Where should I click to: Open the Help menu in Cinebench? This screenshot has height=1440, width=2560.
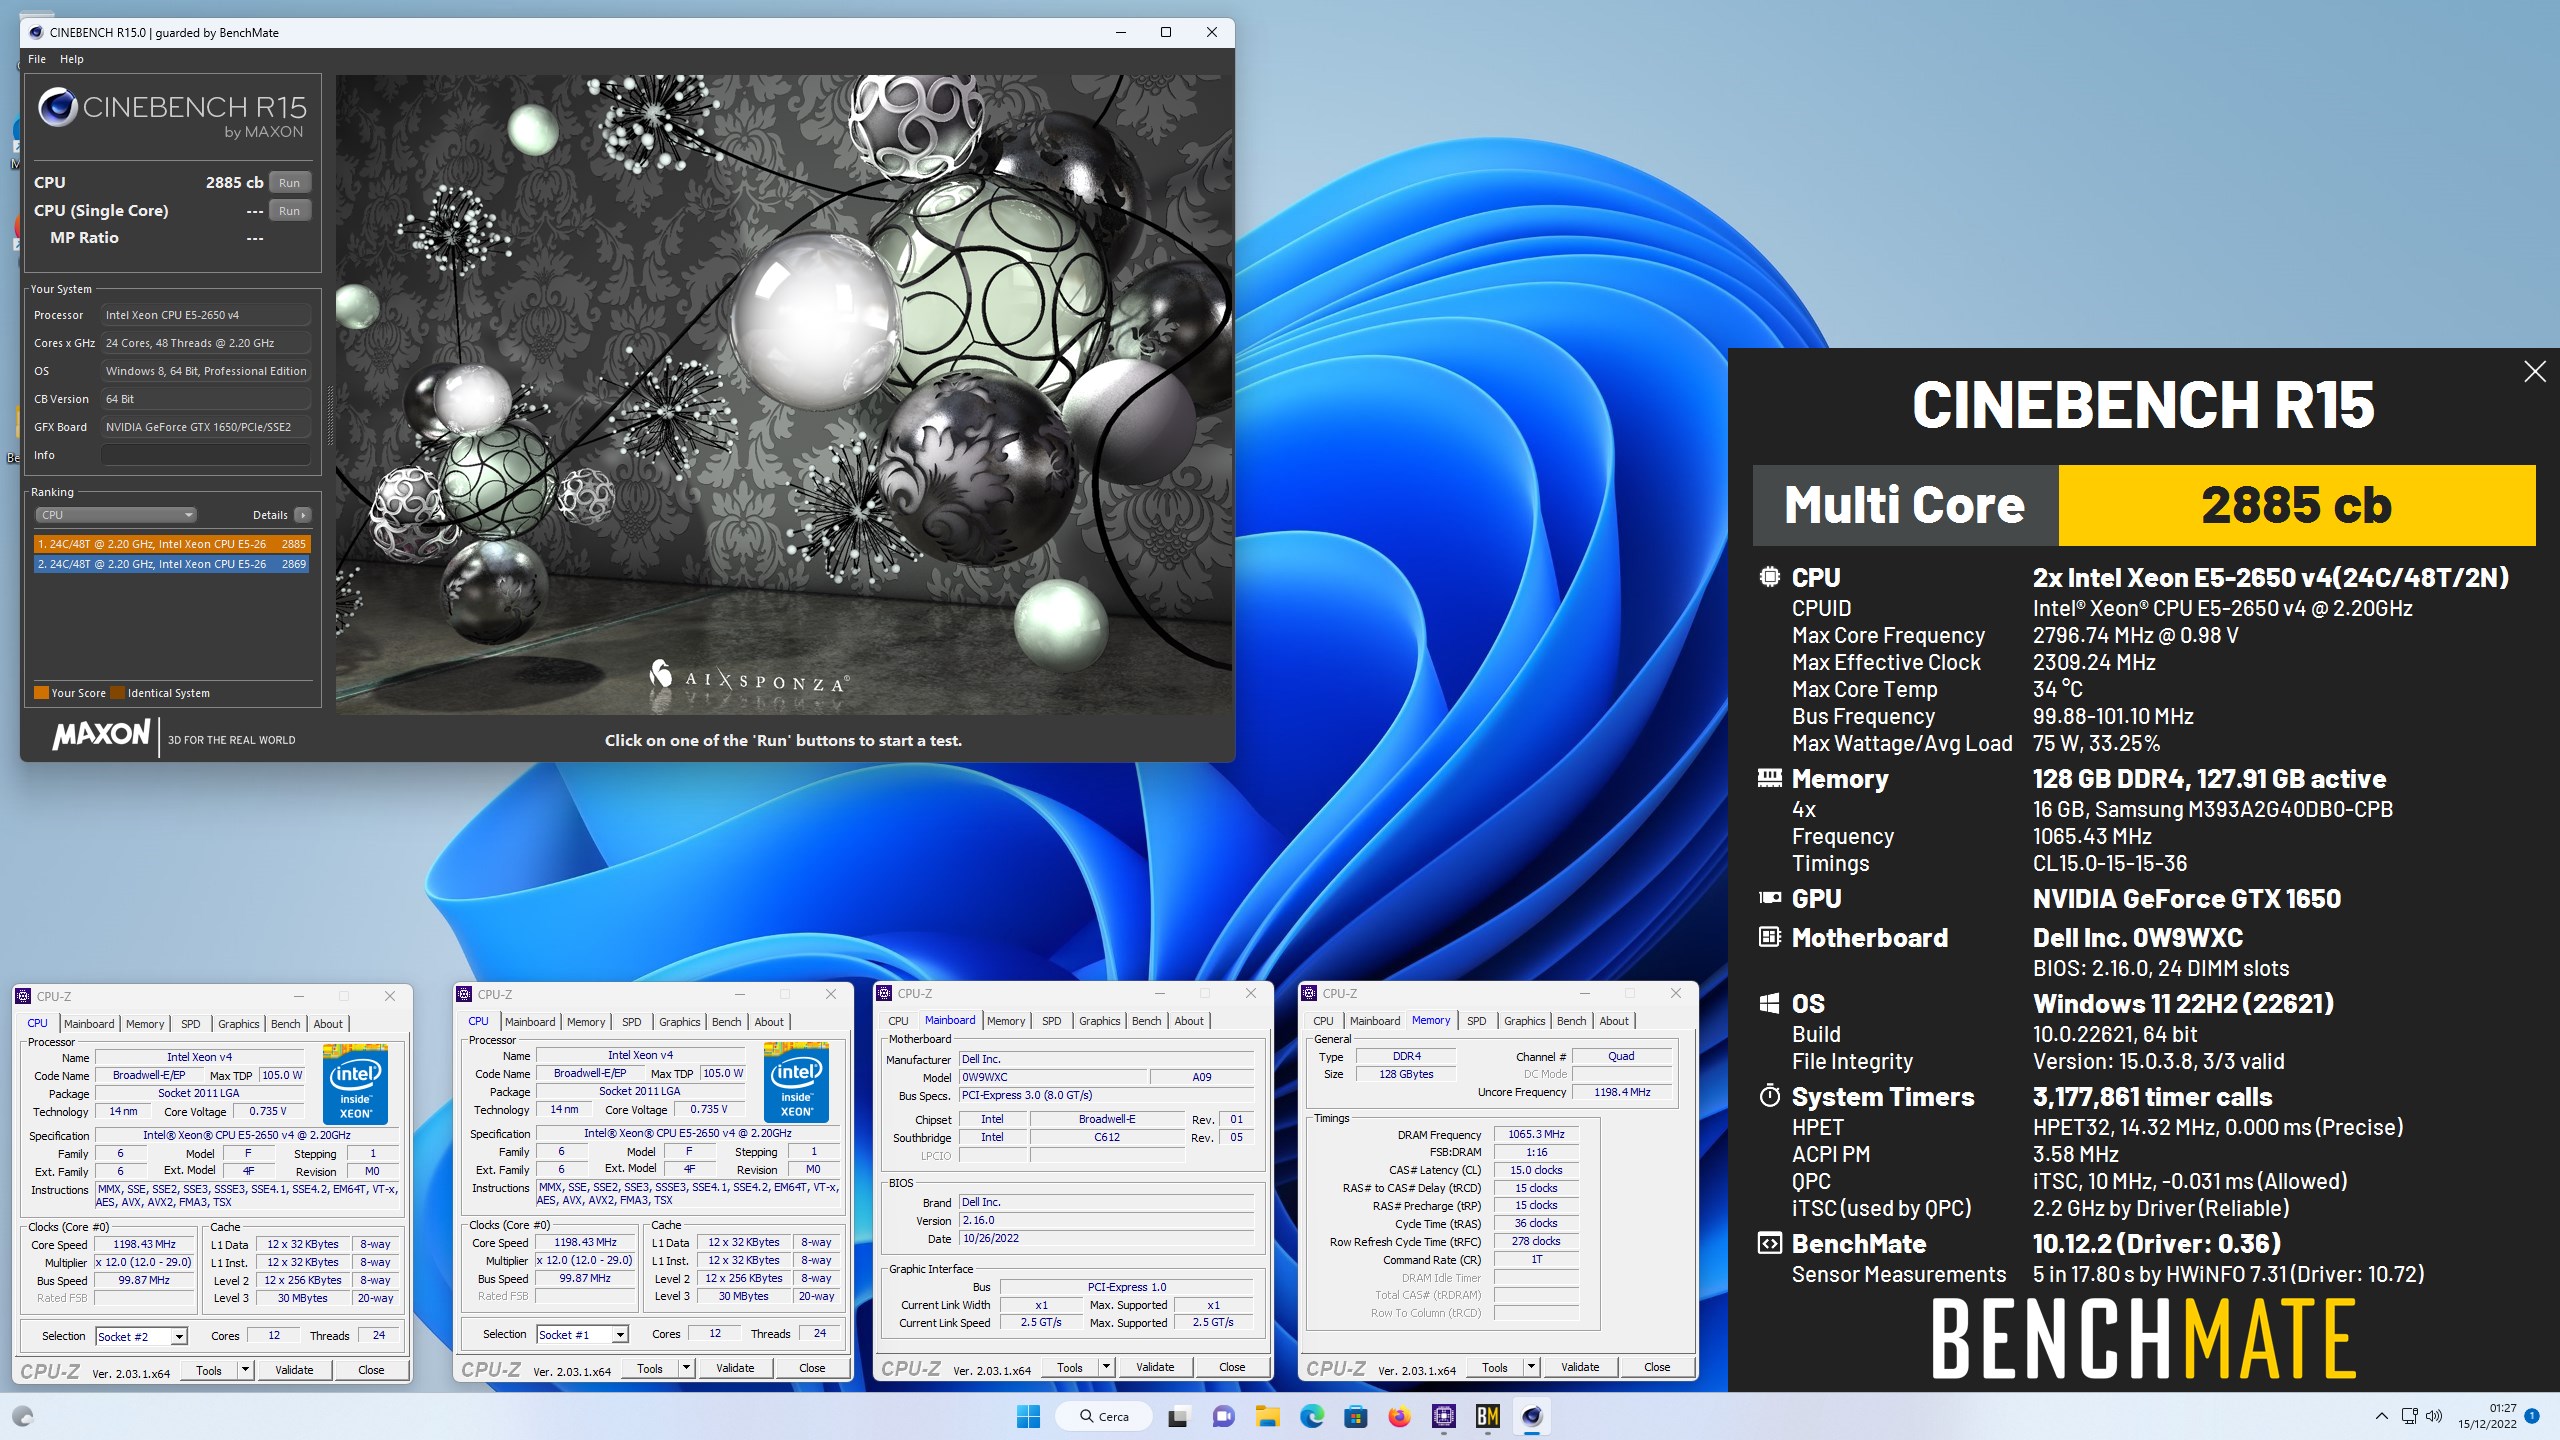tap(71, 59)
